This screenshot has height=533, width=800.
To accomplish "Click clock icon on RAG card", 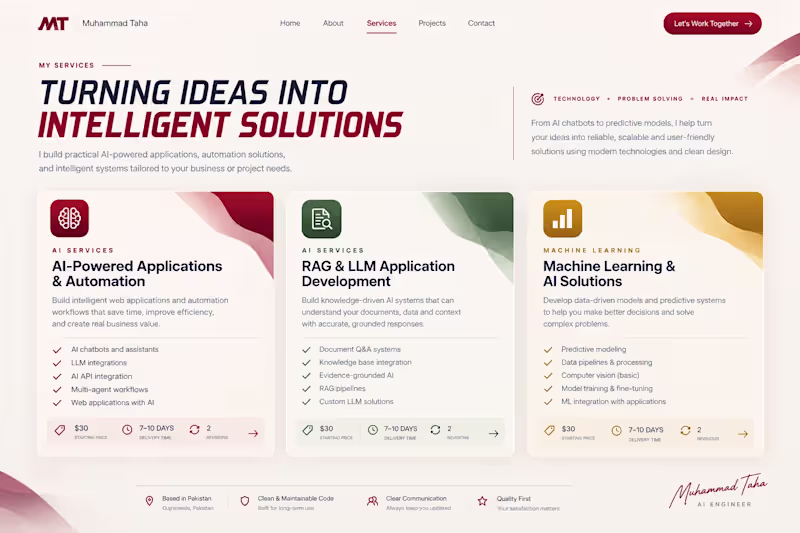I will click(x=373, y=430).
